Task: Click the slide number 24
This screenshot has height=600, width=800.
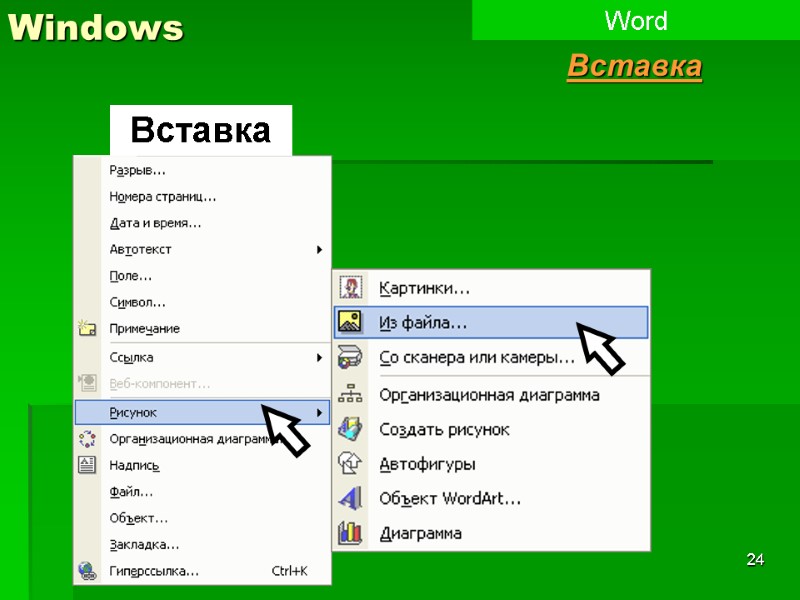Action: pyautogui.click(x=755, y=560)
